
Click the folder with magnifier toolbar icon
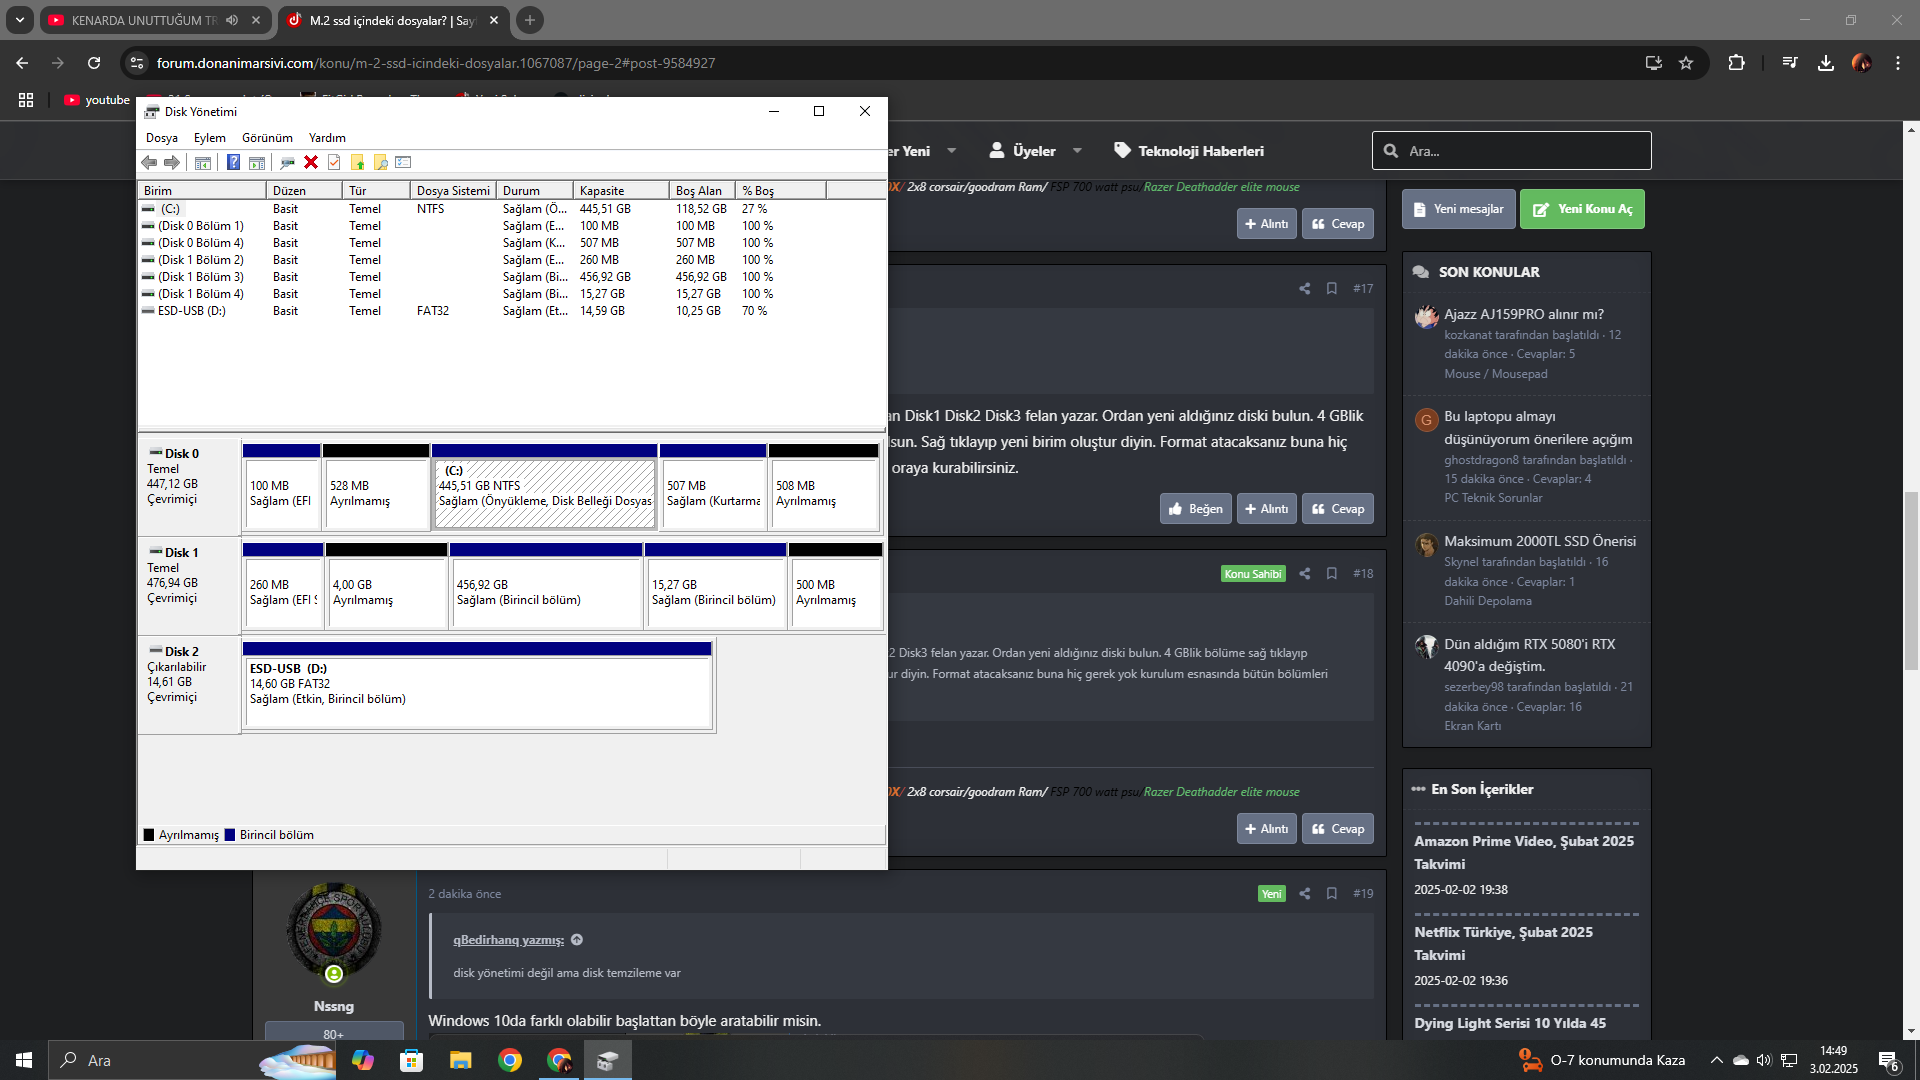click(381, 162)
